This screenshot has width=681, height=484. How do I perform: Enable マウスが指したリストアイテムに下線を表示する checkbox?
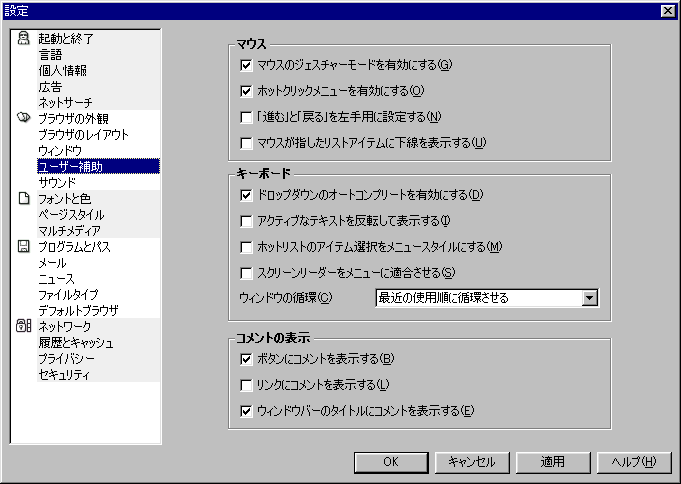pos(246,143)
